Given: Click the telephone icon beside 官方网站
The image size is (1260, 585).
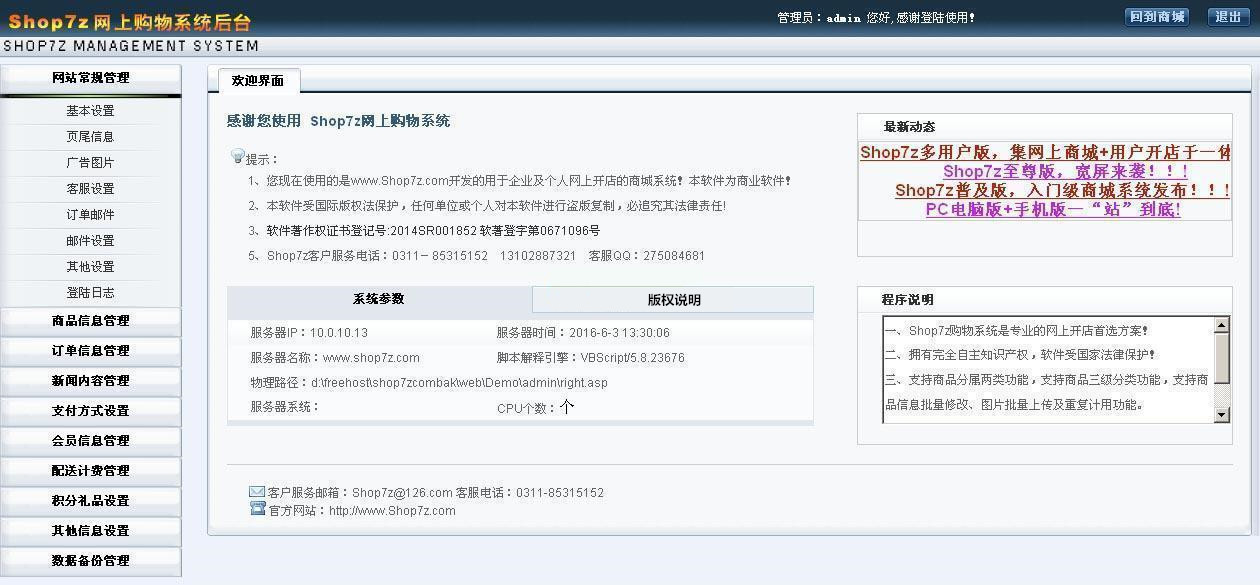Looking at the screenshot, I should [257, 508].
